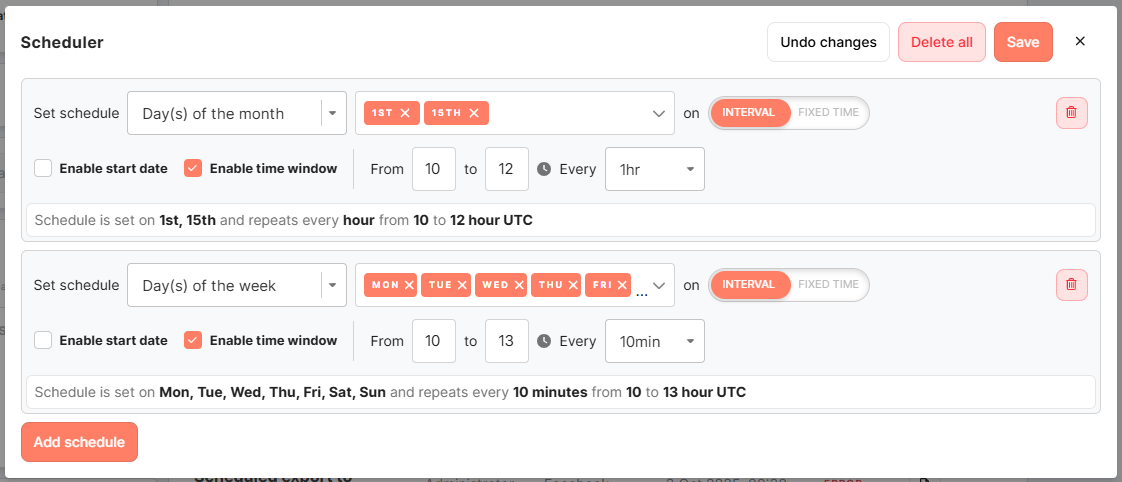Delete the first schedule with trash icon
Image resolution: width=1122 pixels, height=482 pixels.
pos(1071,113)
